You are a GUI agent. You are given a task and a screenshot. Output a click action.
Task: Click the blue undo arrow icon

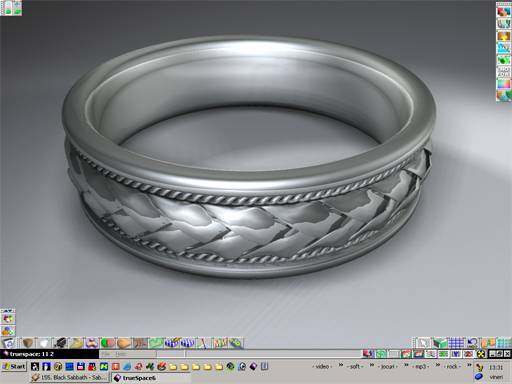[x=472, y=343]
